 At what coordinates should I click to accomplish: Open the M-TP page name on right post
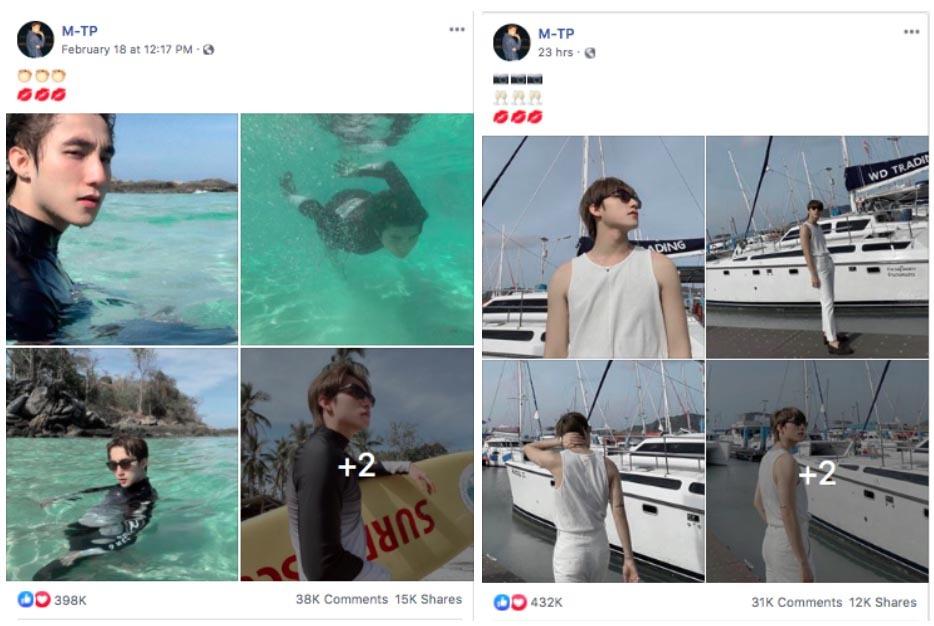click(x=557, y=34)
